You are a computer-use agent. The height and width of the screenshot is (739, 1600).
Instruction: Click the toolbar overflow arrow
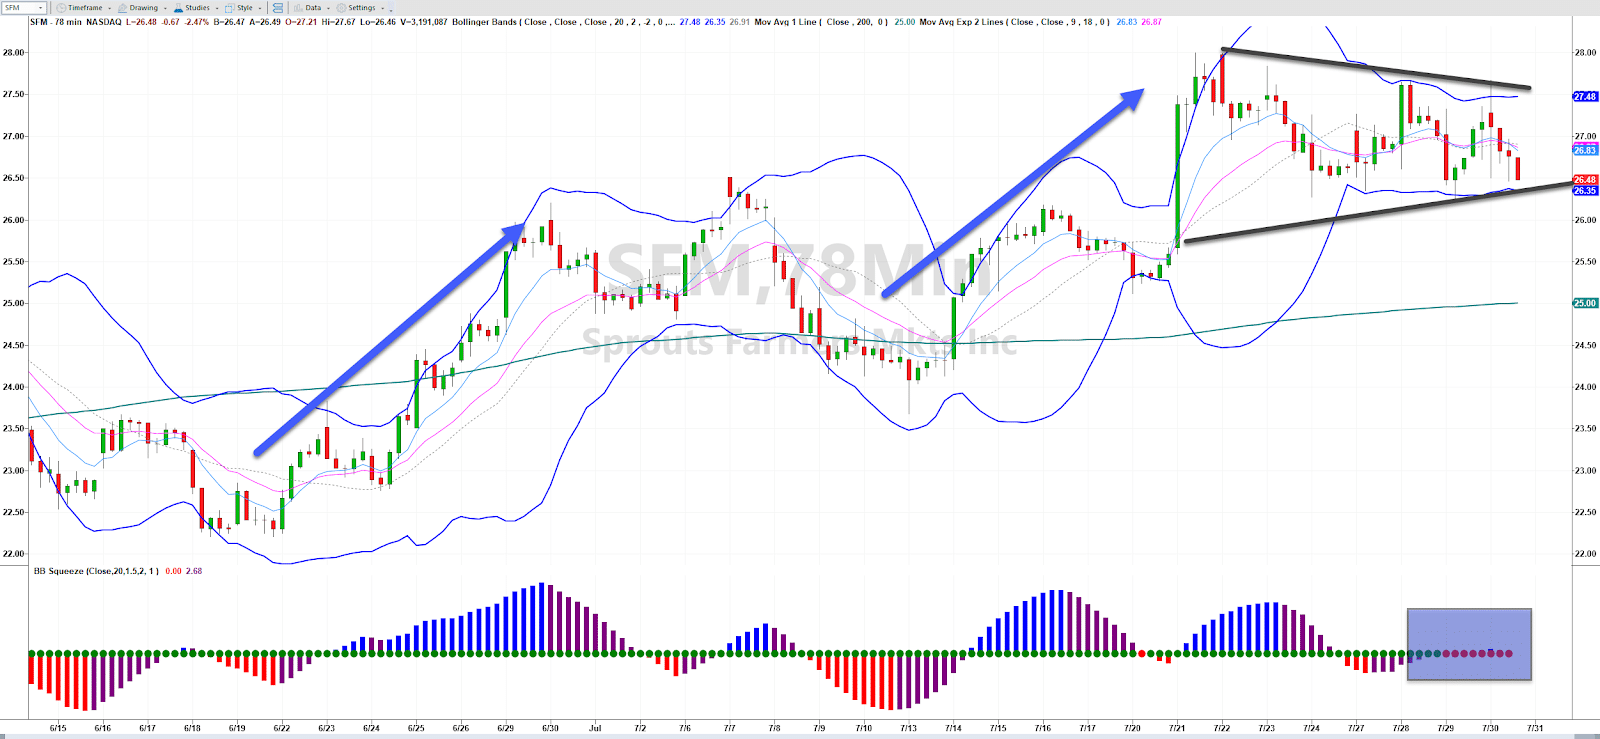click(x=391, y=9)
